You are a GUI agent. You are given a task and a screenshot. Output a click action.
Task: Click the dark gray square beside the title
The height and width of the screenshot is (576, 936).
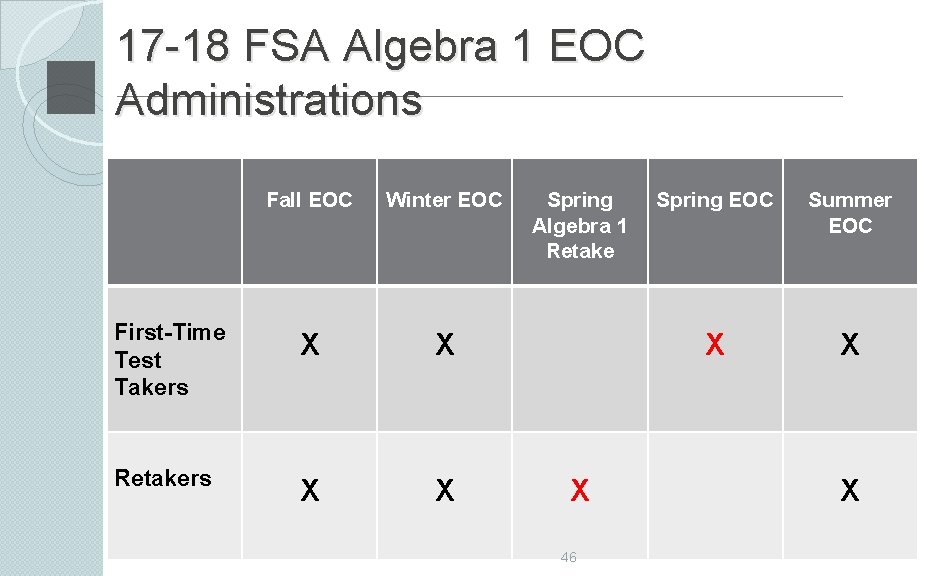(x=71, y=87)
